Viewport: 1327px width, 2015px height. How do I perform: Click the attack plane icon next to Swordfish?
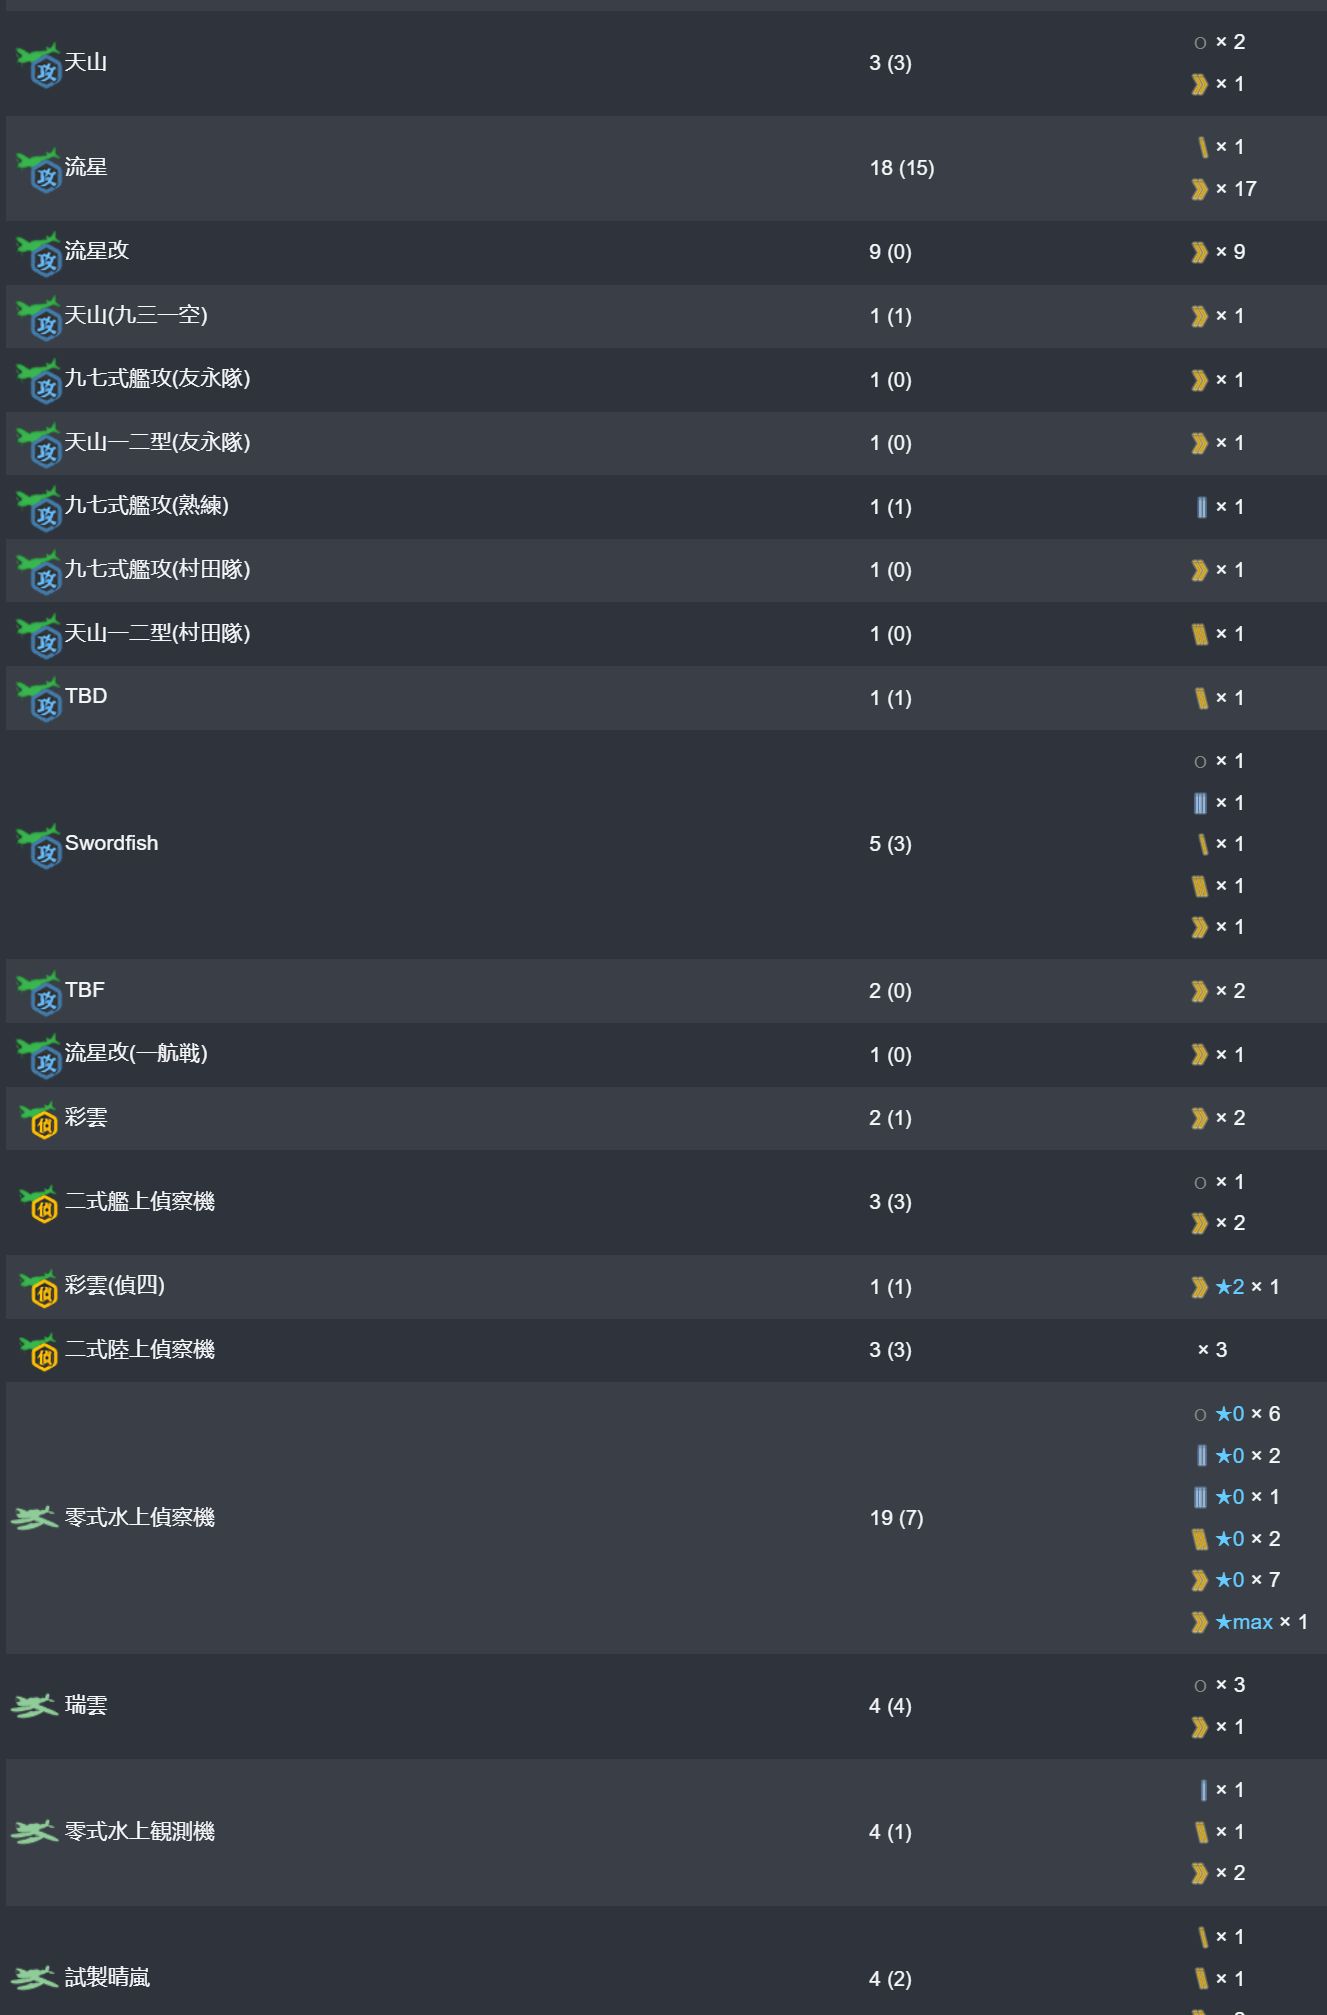(39, 845)
